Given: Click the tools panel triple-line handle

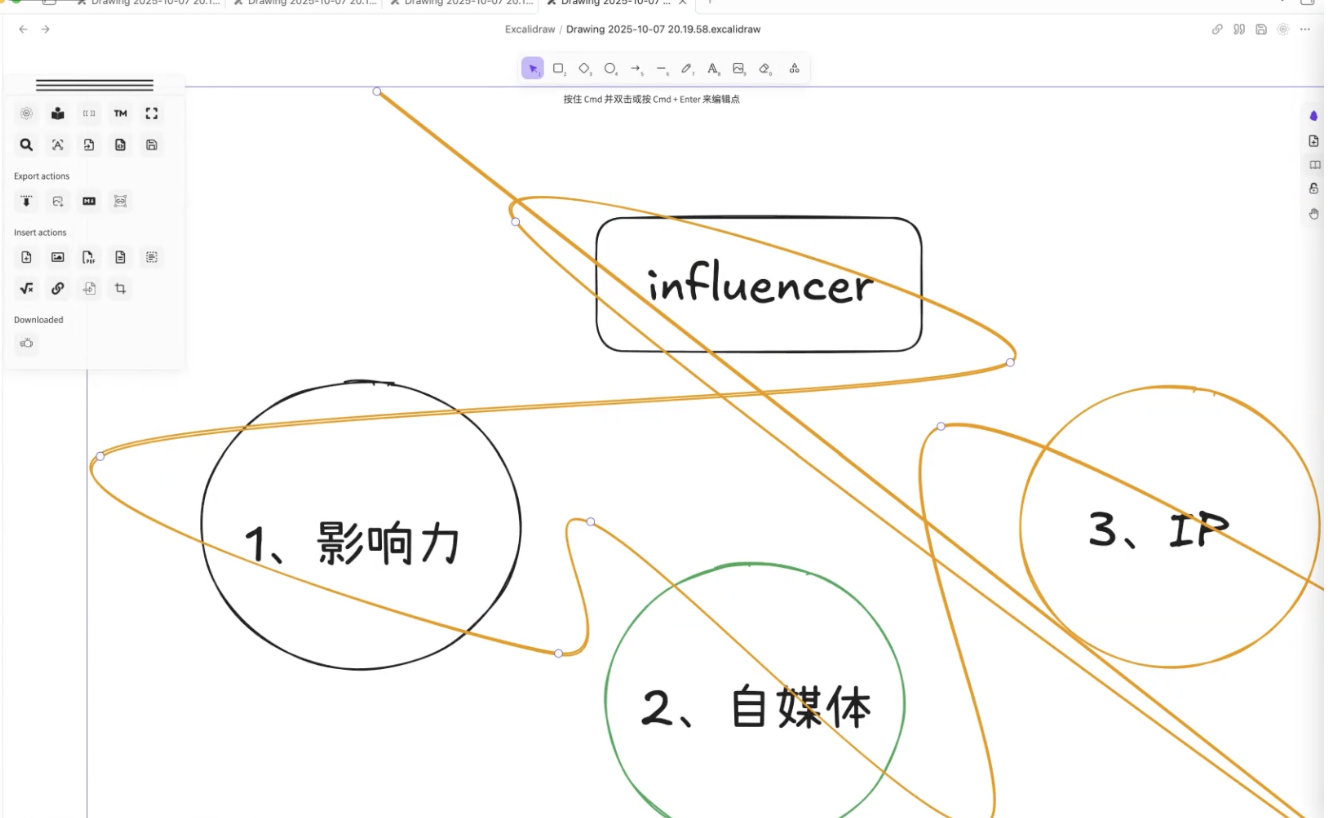Looking at the screenshot, I should coord(95,85).
